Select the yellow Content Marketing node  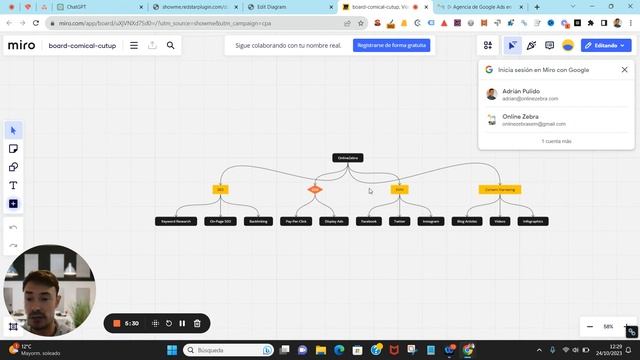click(500, 189)
